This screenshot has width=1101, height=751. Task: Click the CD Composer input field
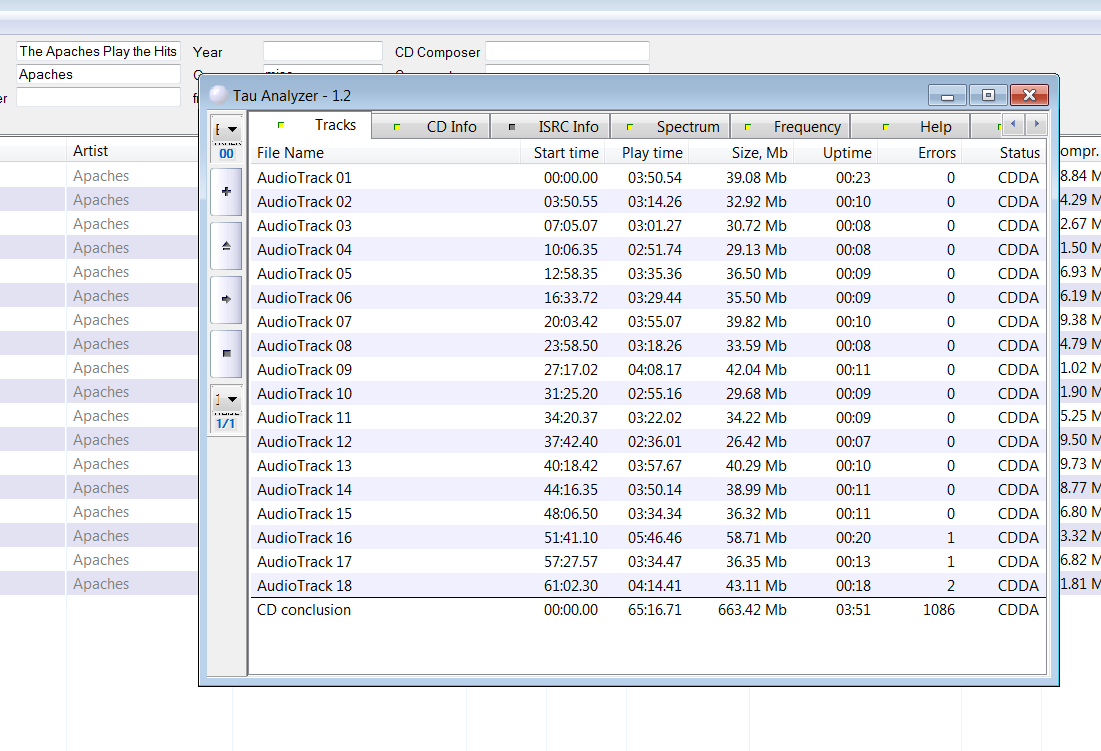(567, 51)
